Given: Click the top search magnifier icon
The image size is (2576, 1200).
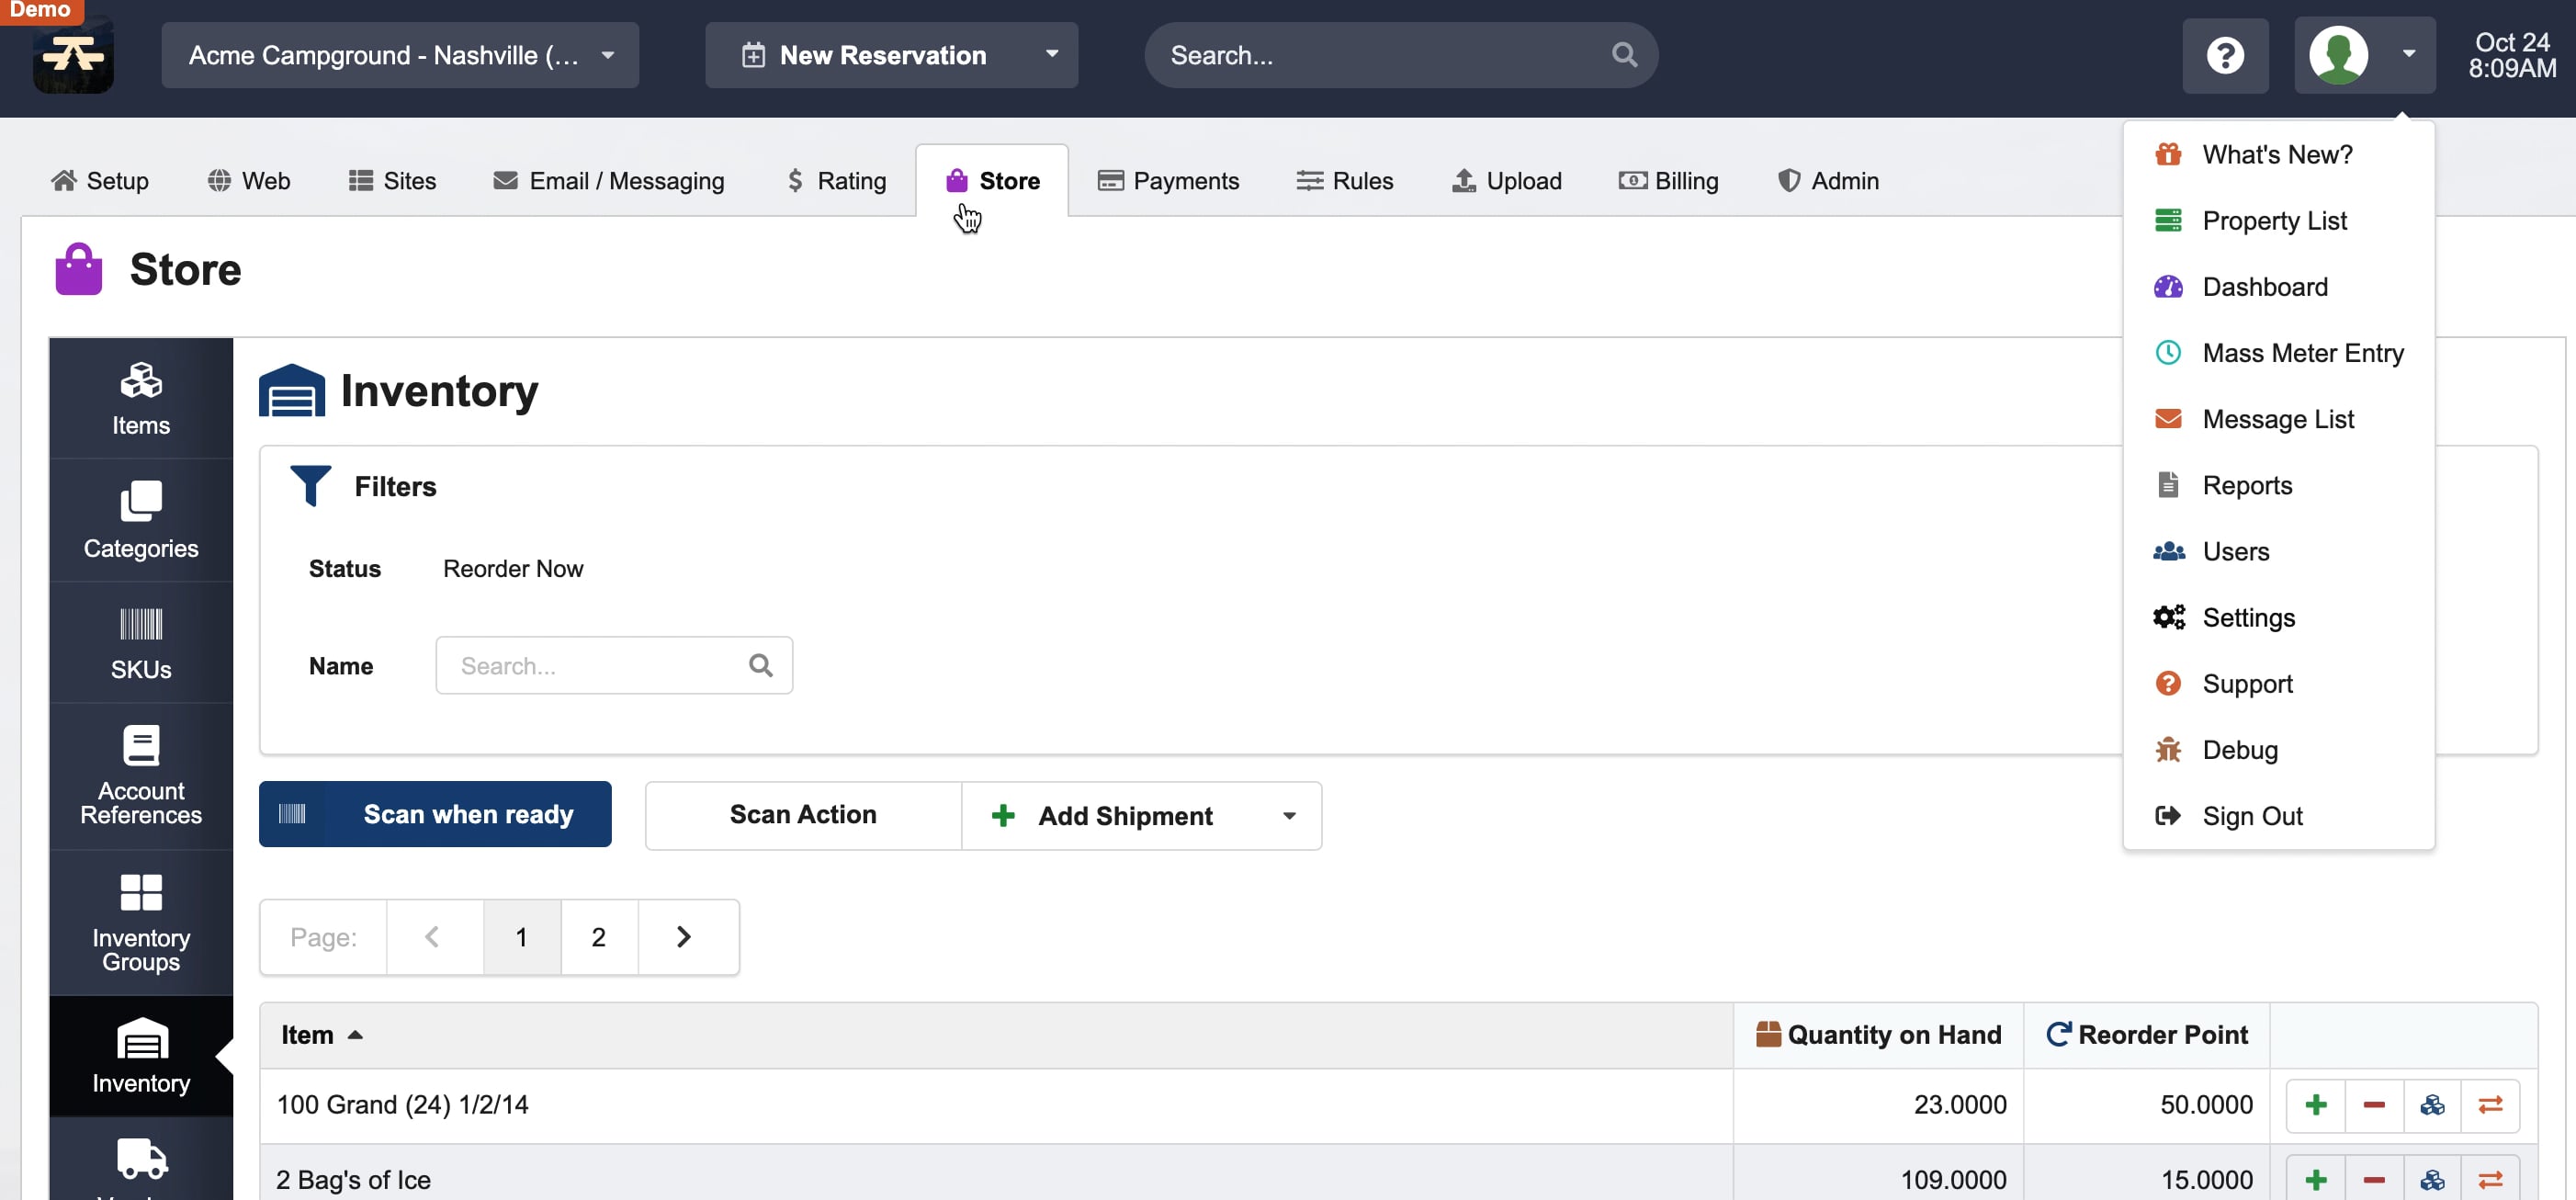Looking at the screenshot, I should click(1625, 55).
